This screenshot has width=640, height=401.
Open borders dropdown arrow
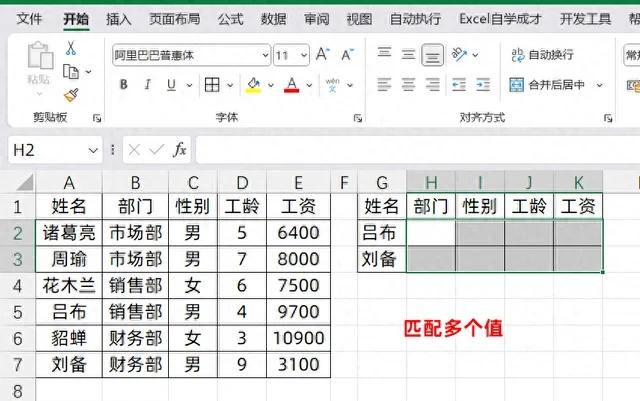click(x=230, y=85)
